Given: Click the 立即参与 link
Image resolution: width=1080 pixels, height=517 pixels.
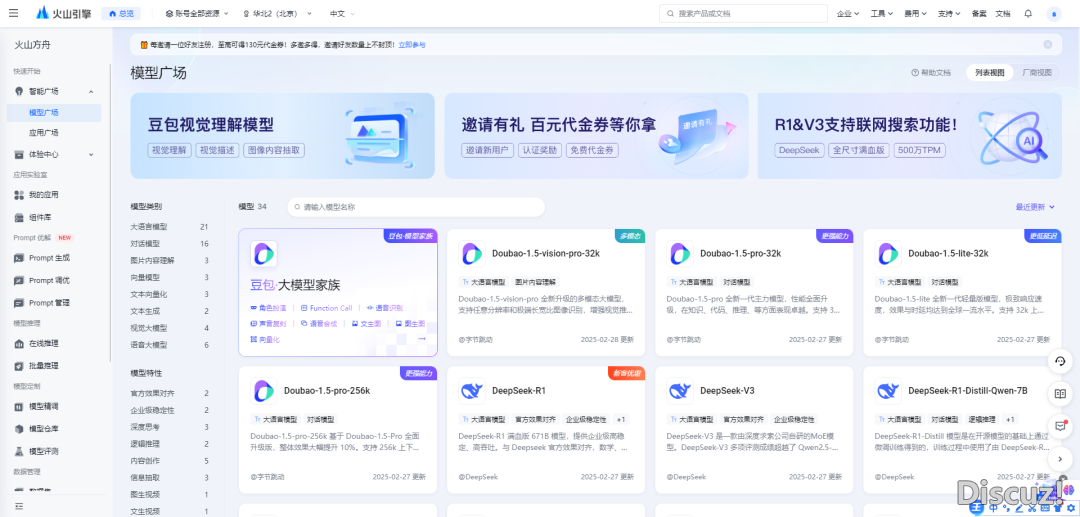Looking at the screenshot, I should tap(412, 45).
